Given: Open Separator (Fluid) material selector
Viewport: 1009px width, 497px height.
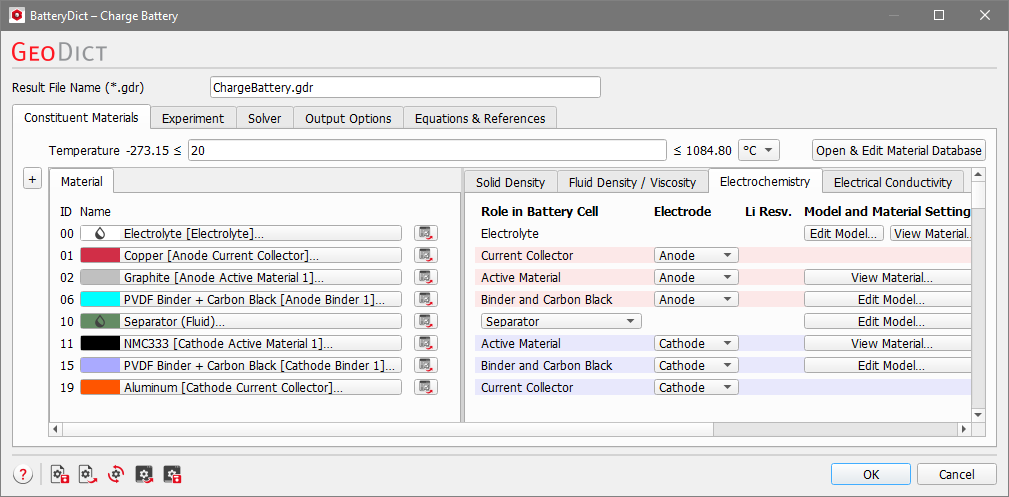Looking at the screenshot, I should pyautogui.click(x=241, y=321).
